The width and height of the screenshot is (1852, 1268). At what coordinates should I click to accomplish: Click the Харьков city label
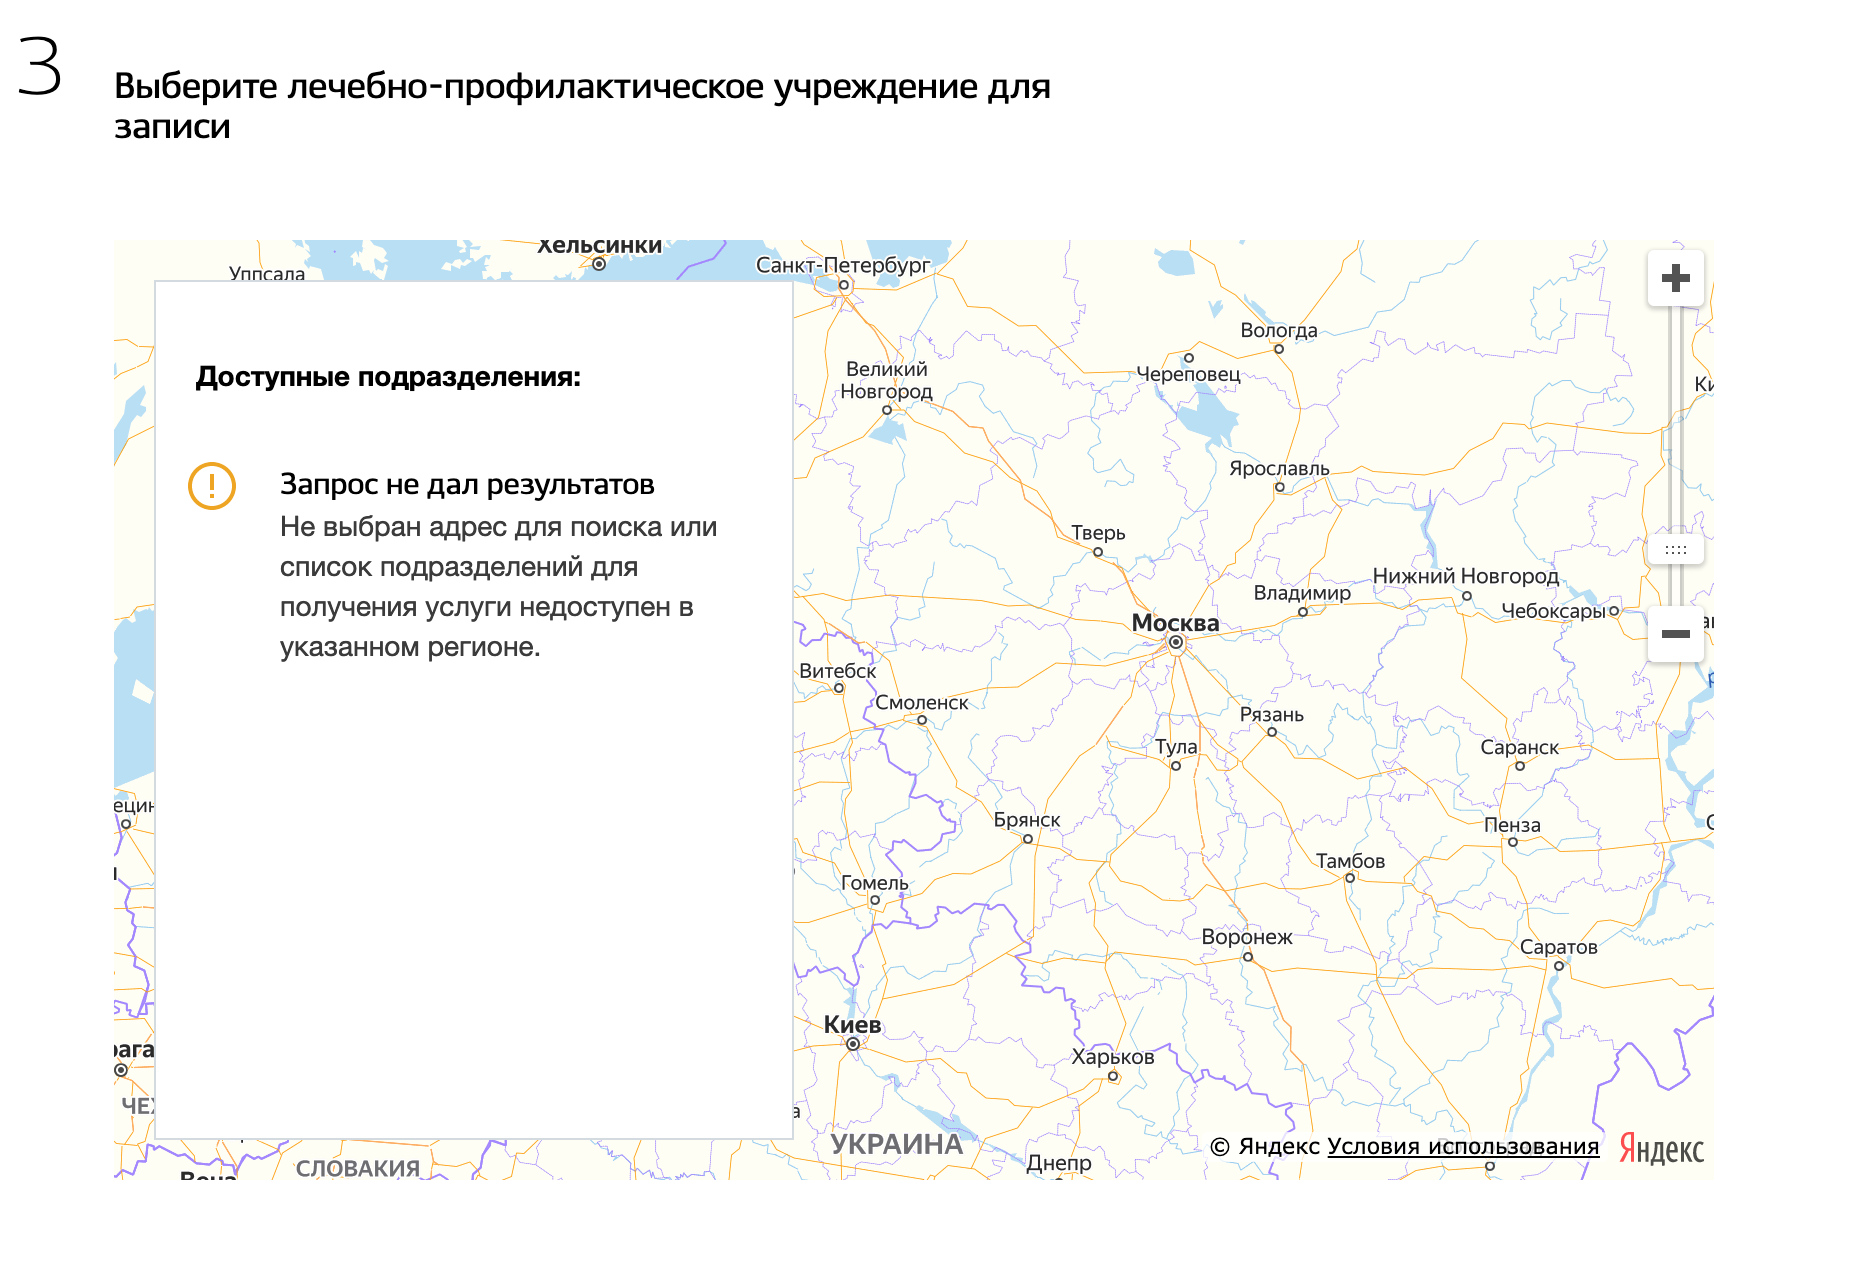coord(1112,1057)
